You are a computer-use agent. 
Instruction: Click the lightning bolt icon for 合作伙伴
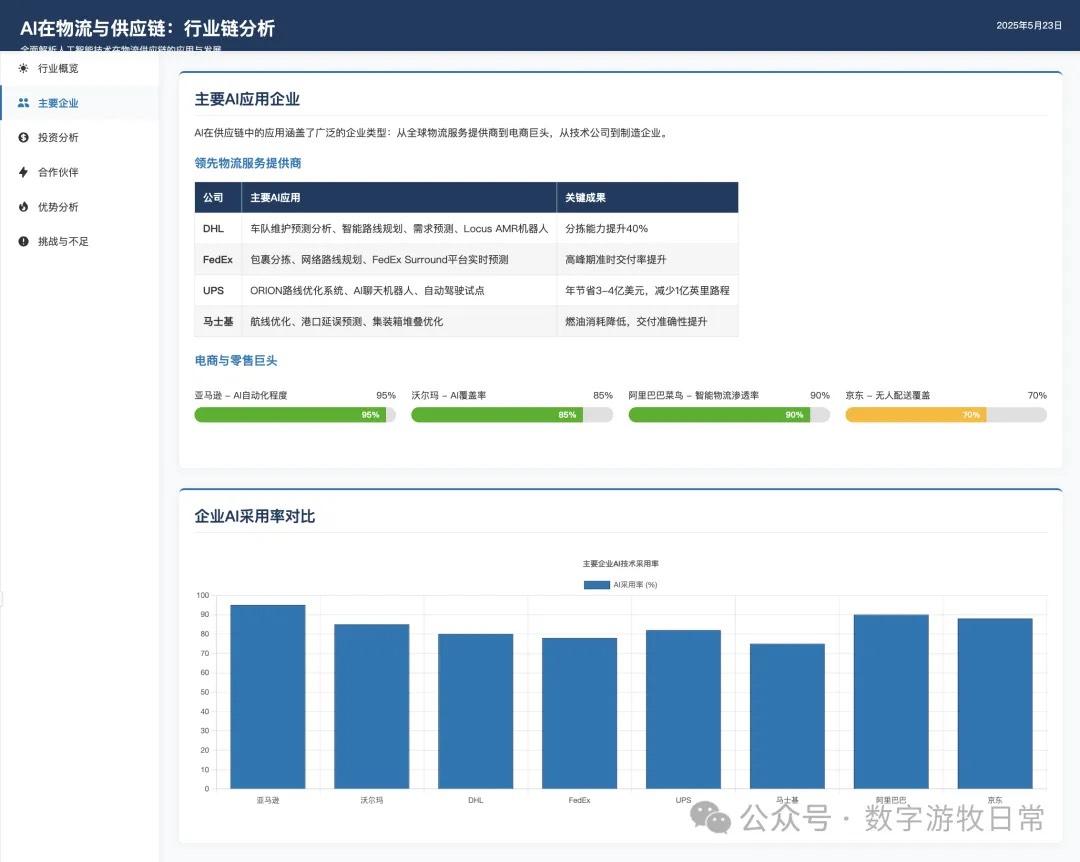coord(23,172)
